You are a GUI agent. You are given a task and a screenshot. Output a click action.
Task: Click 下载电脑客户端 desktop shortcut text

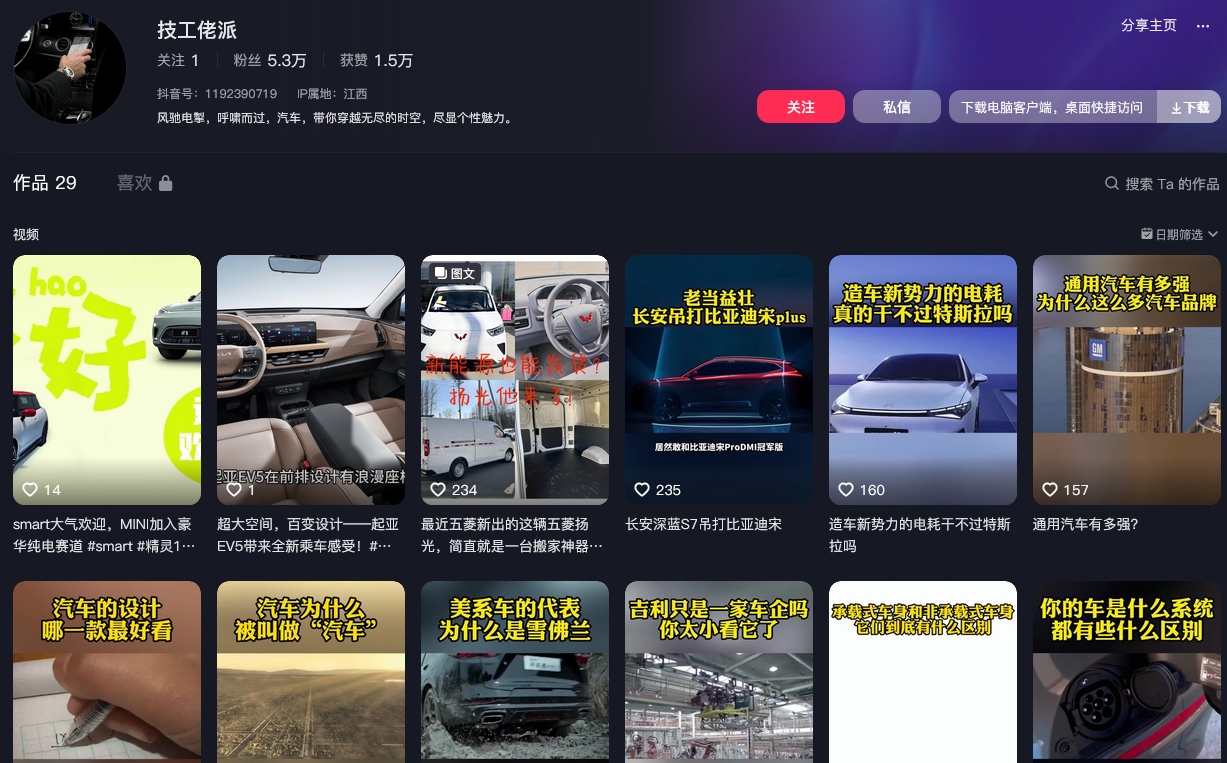(x=1052, y=107)
